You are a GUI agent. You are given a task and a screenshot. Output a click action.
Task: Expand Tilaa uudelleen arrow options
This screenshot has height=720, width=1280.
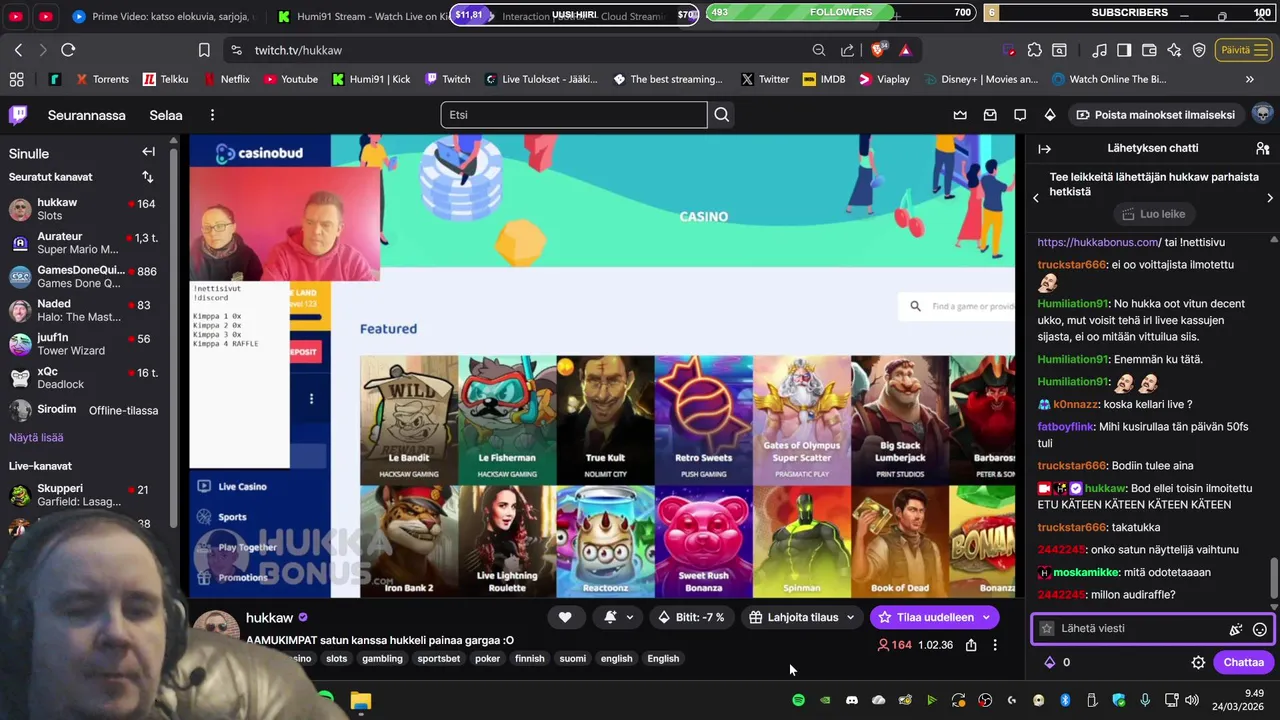(987, 617)
